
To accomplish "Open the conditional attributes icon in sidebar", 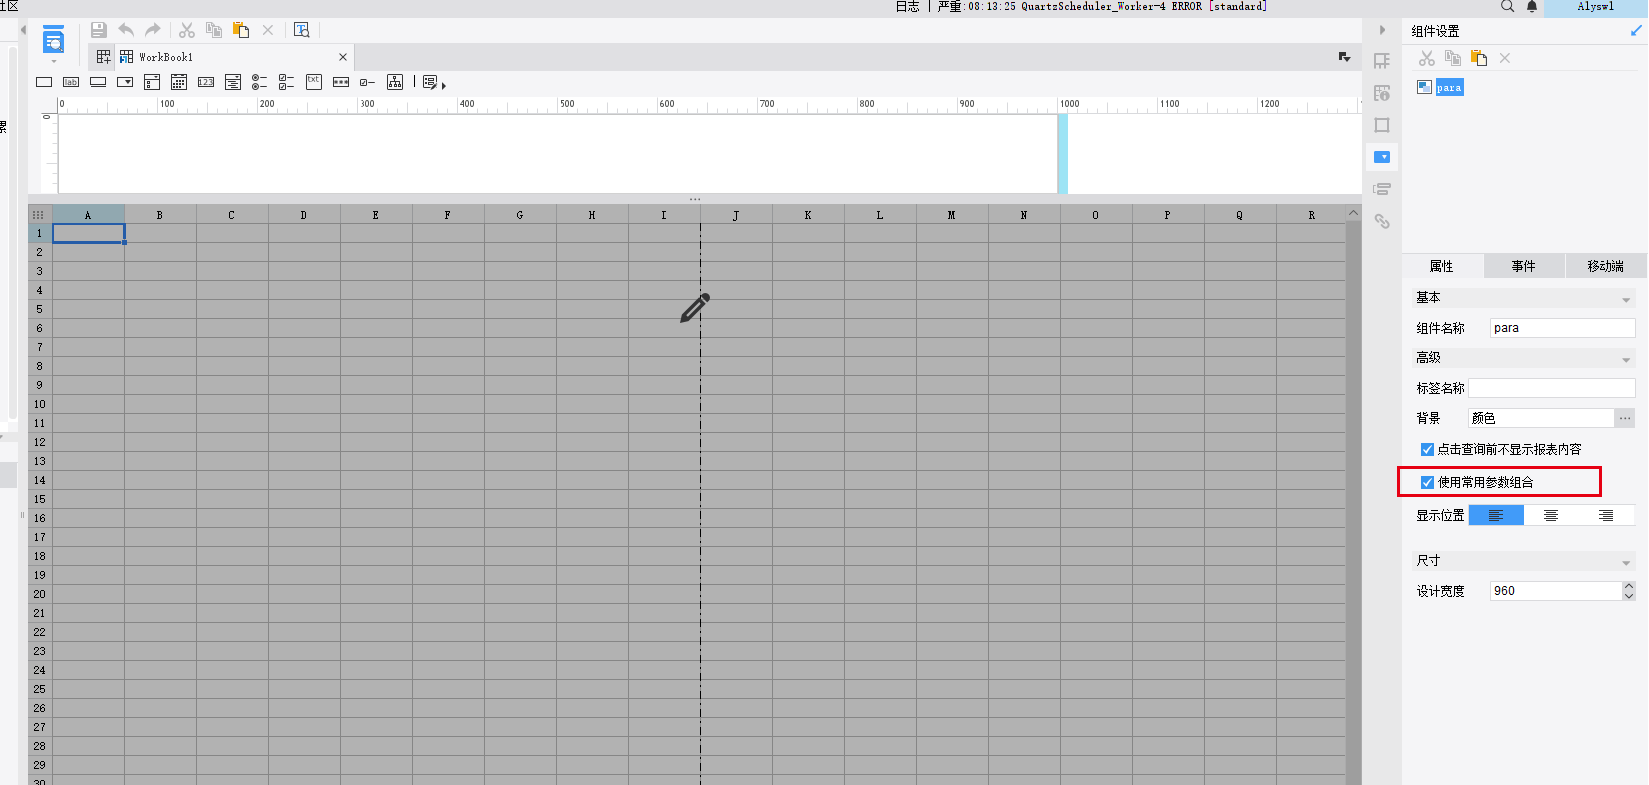I will pyautogui.click(x=1382, y=189).
